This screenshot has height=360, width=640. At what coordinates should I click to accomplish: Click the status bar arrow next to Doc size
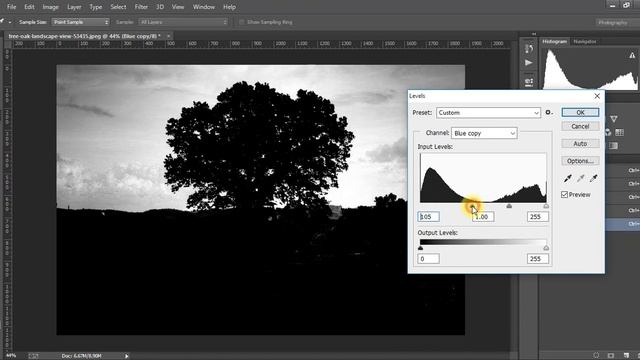(127, 356)
